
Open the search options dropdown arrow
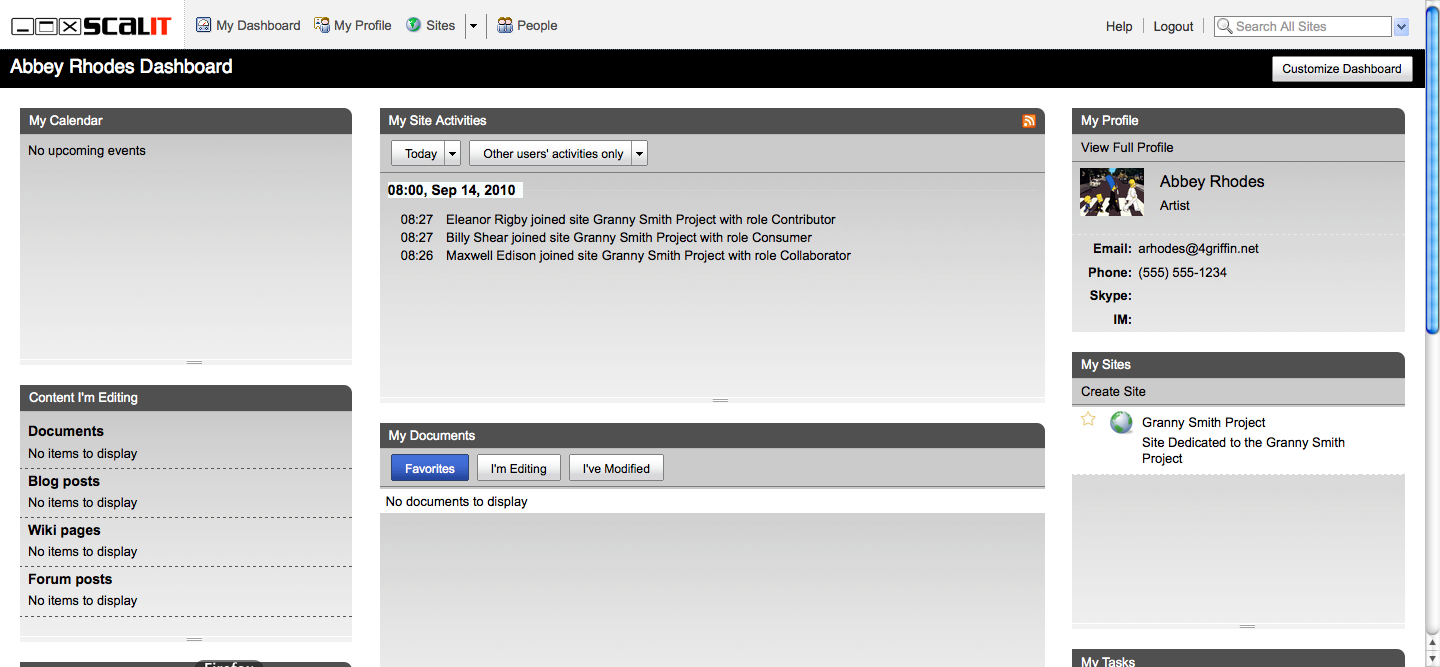1401,27
